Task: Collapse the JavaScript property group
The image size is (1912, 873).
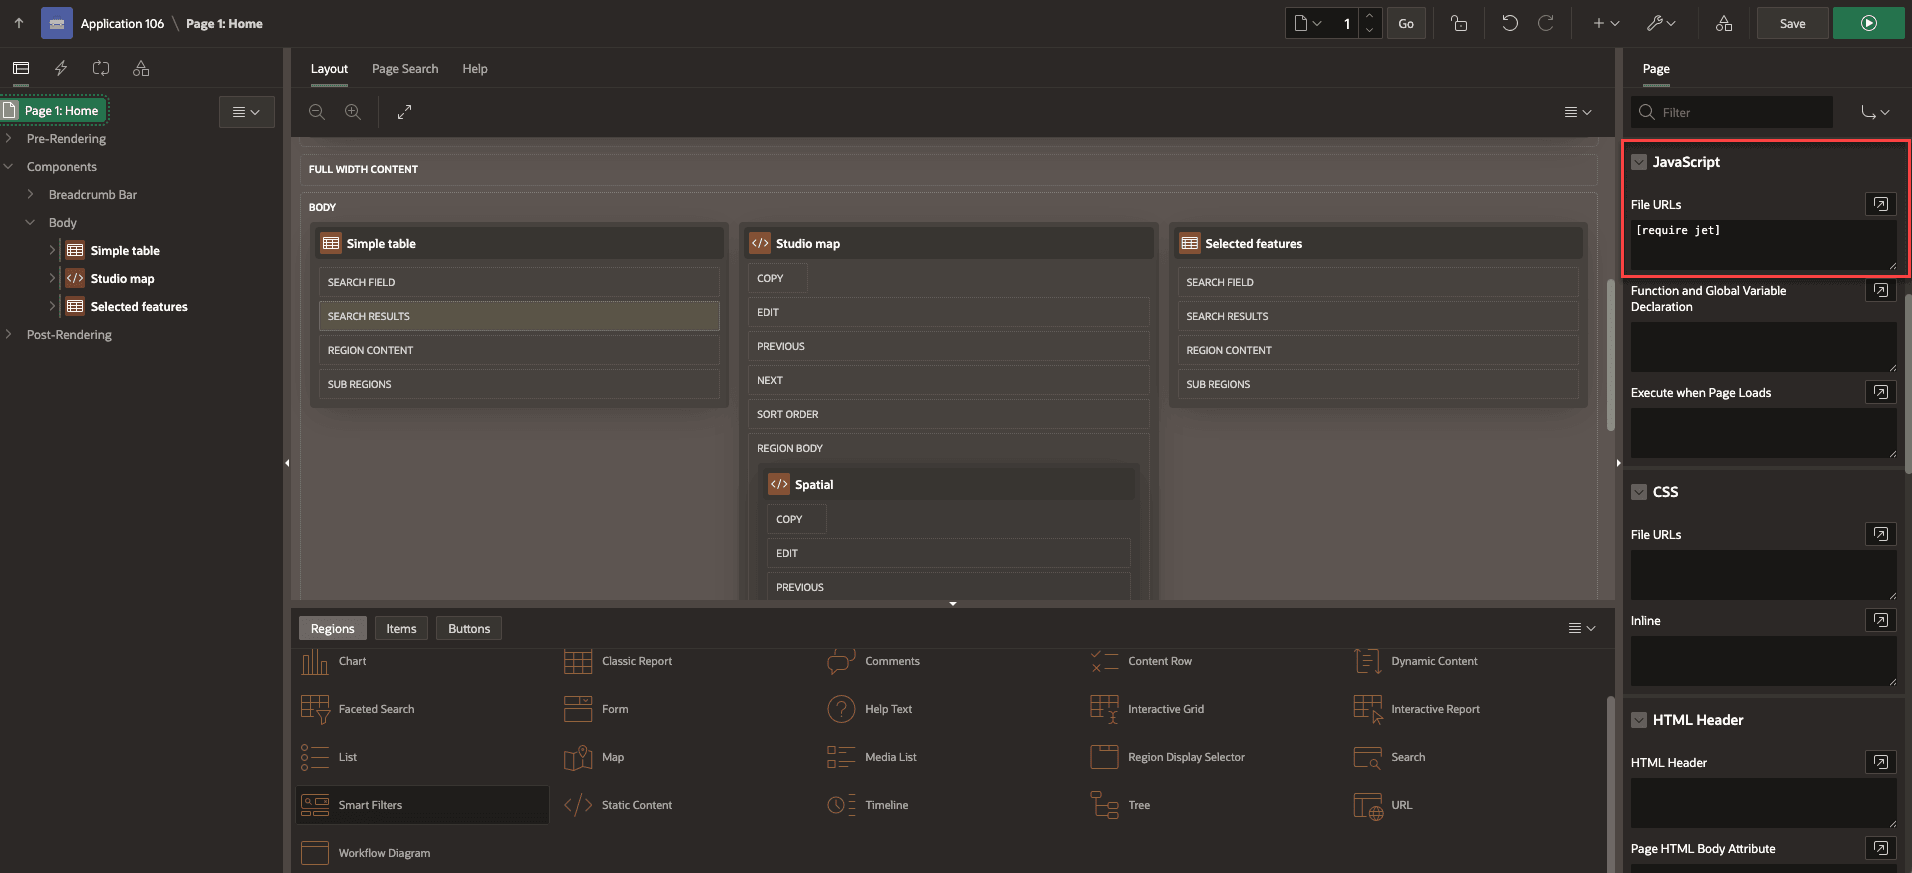Action: 1639,162
